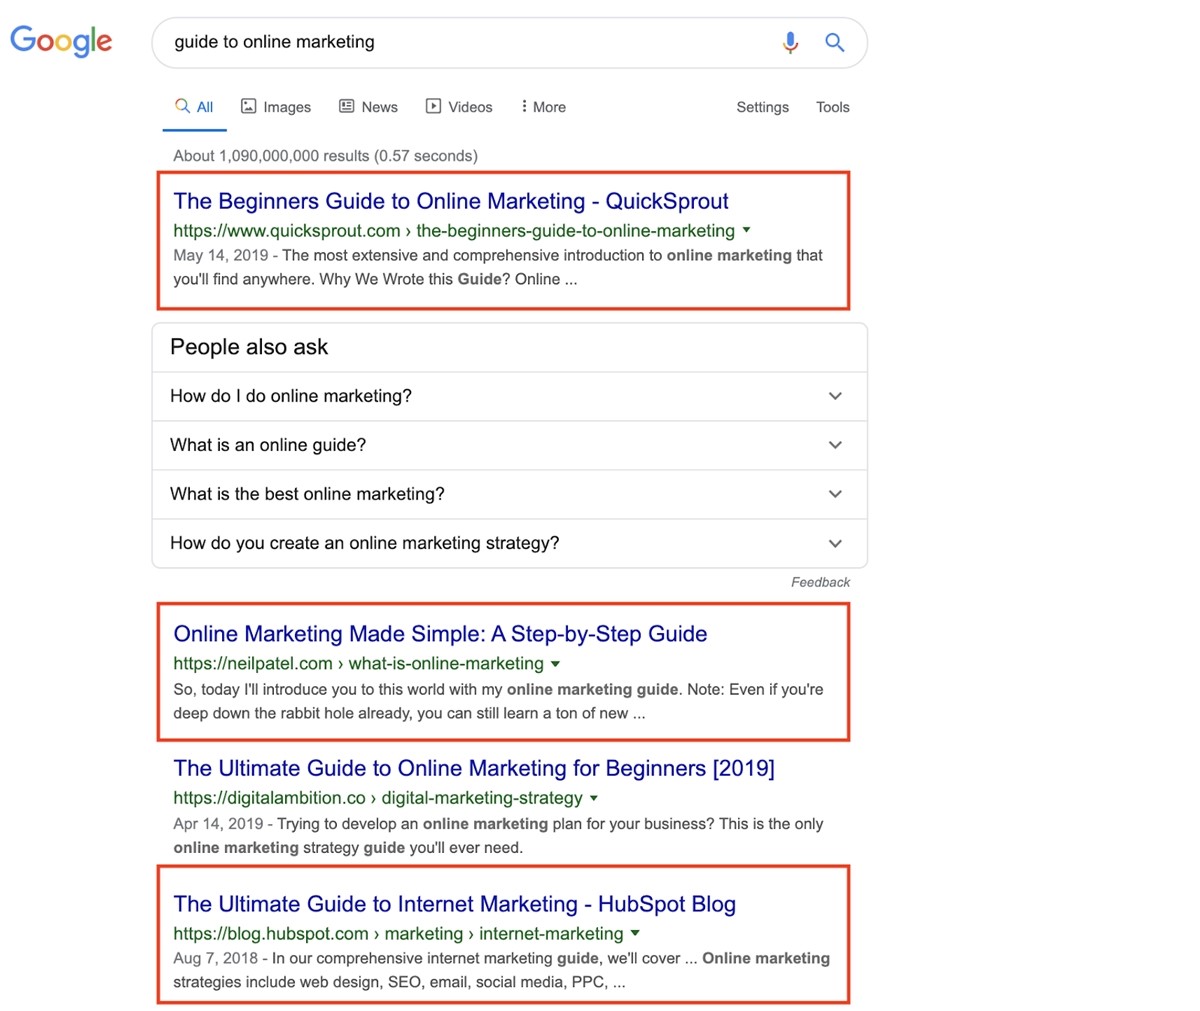Switch to the Images tab

click(276, 107)
